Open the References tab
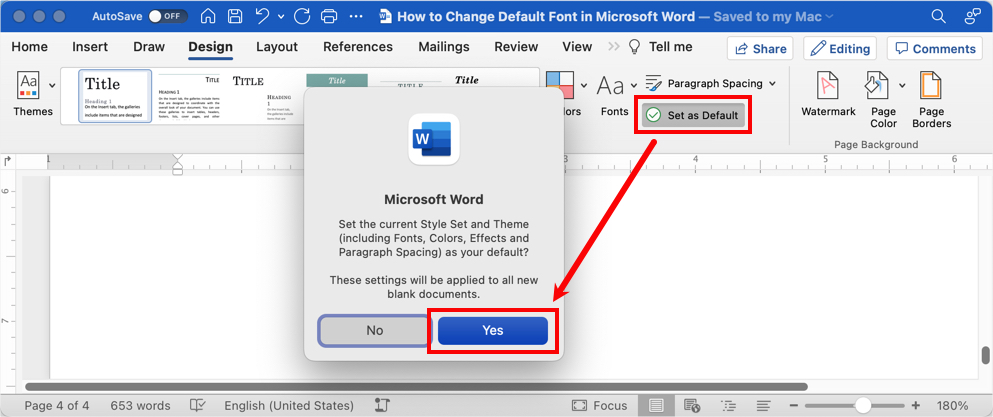The image size is (993, 417). point(358,47)
